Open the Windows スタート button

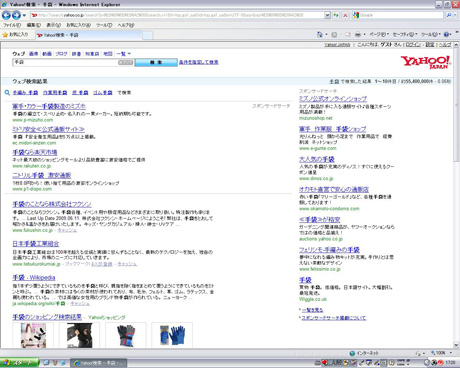19,363
